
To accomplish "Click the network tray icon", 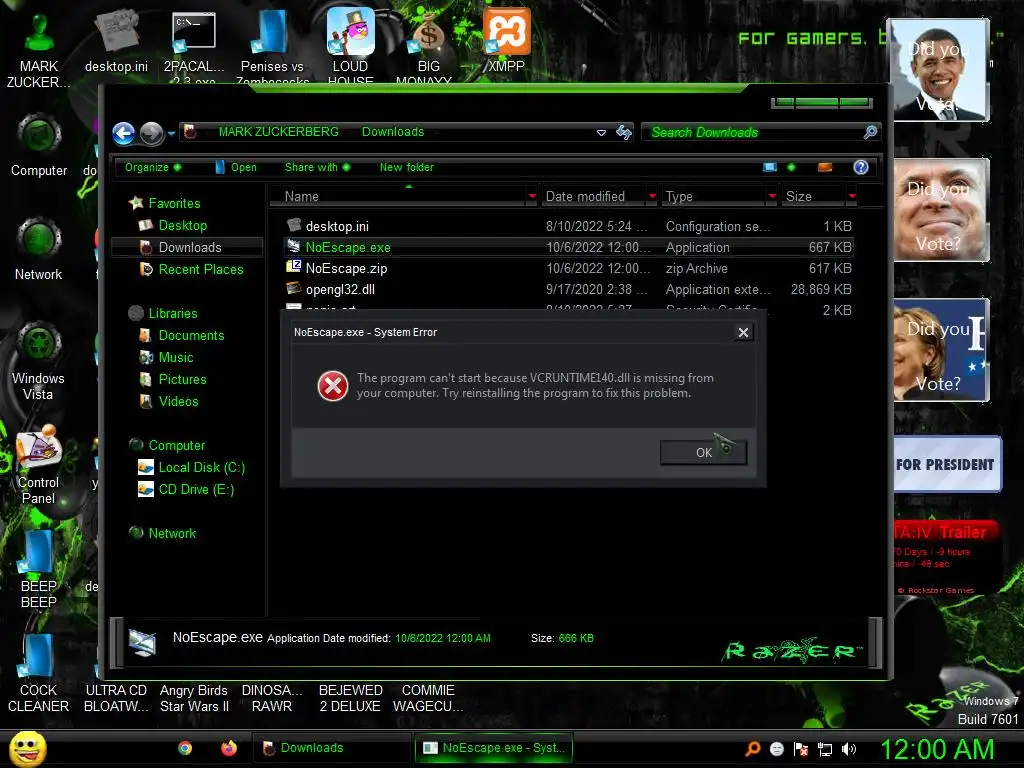I will pyautogui.click(x=825, y=749).
